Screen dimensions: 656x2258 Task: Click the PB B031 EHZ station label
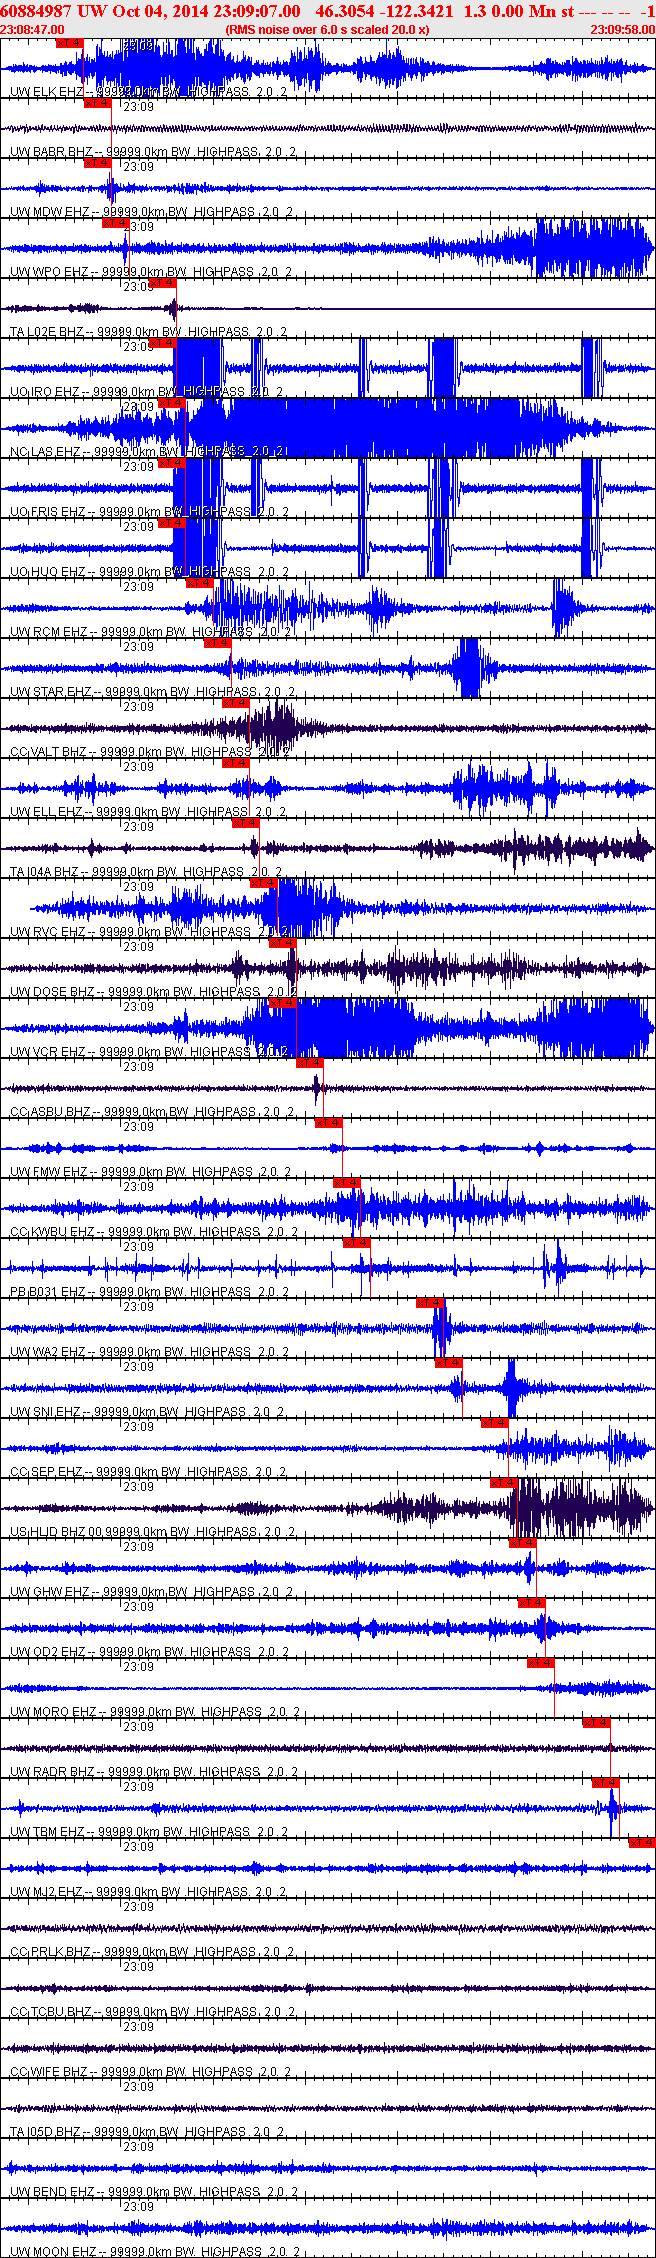click(x=150, y=1292)
